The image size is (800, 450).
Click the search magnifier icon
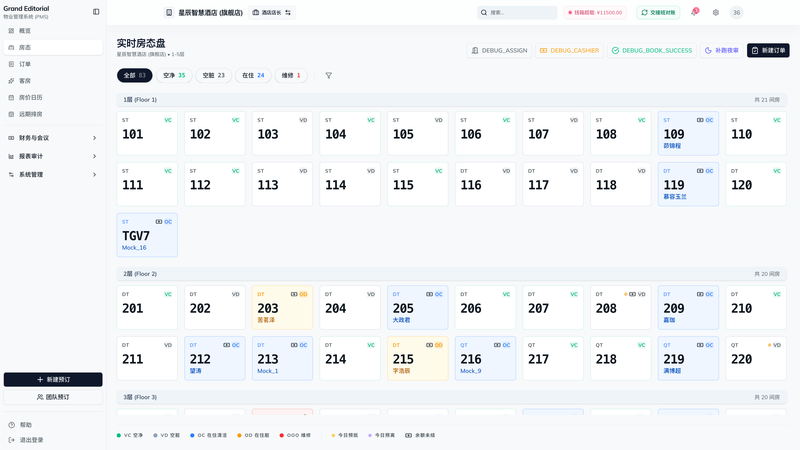(484, 13)
